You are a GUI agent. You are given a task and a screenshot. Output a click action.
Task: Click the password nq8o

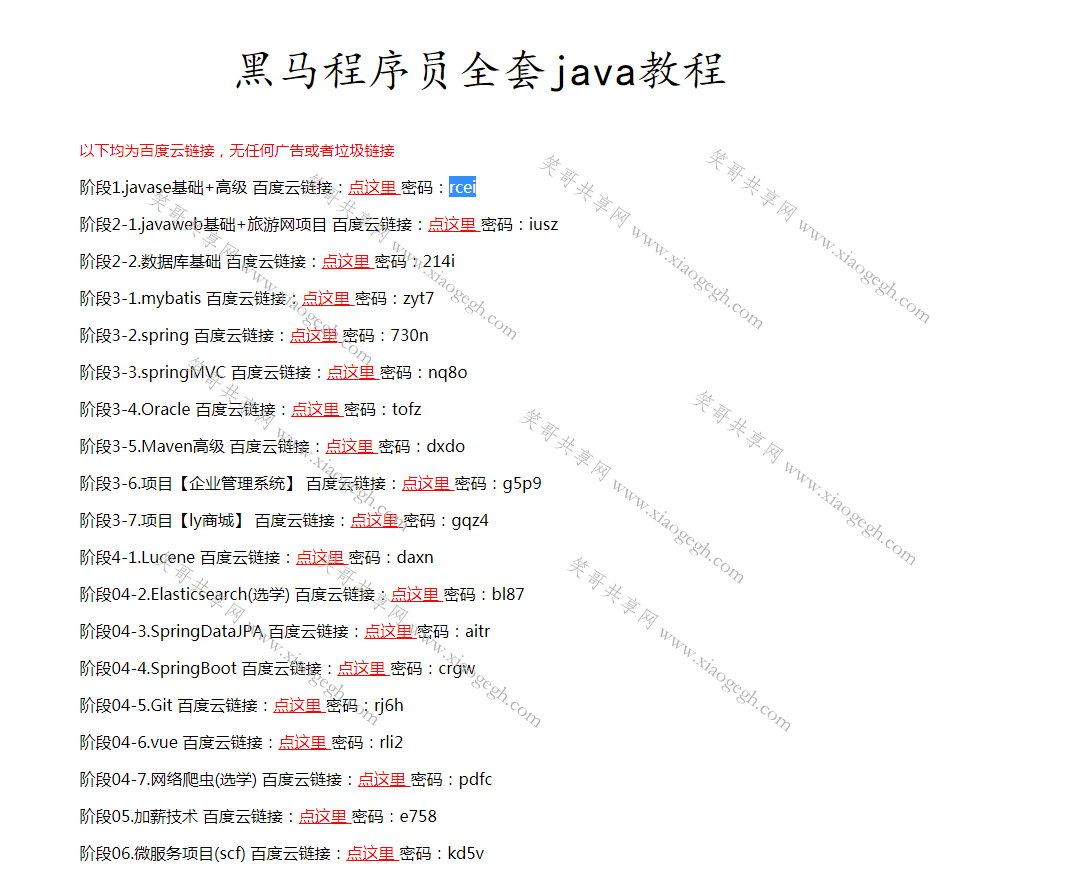point(448,373)
